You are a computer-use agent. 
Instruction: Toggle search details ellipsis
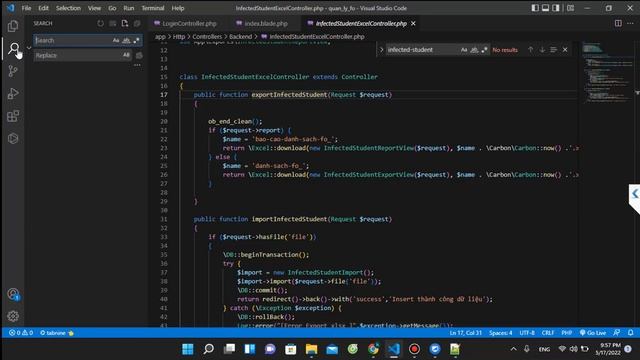(137, 65)
